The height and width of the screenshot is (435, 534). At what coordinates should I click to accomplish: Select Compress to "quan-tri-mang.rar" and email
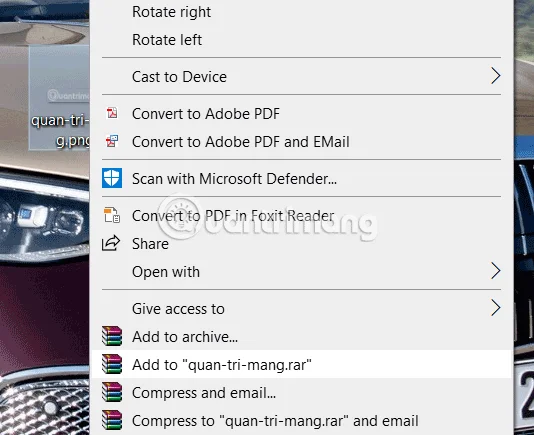tap(302, 420)
